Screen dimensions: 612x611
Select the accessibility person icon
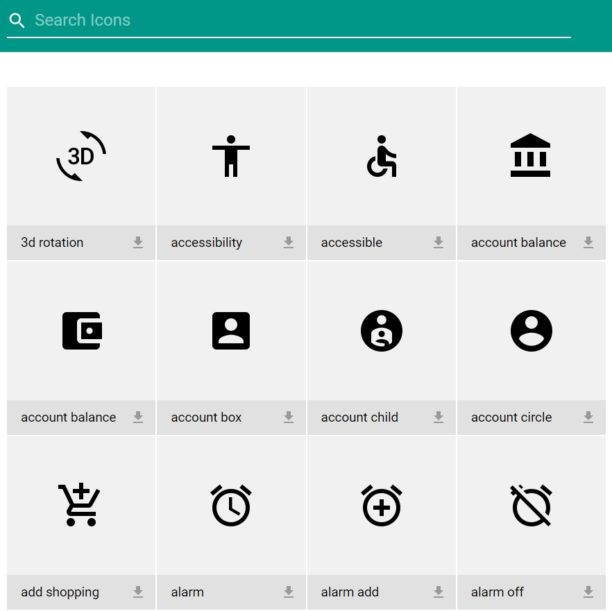point(231,156)
